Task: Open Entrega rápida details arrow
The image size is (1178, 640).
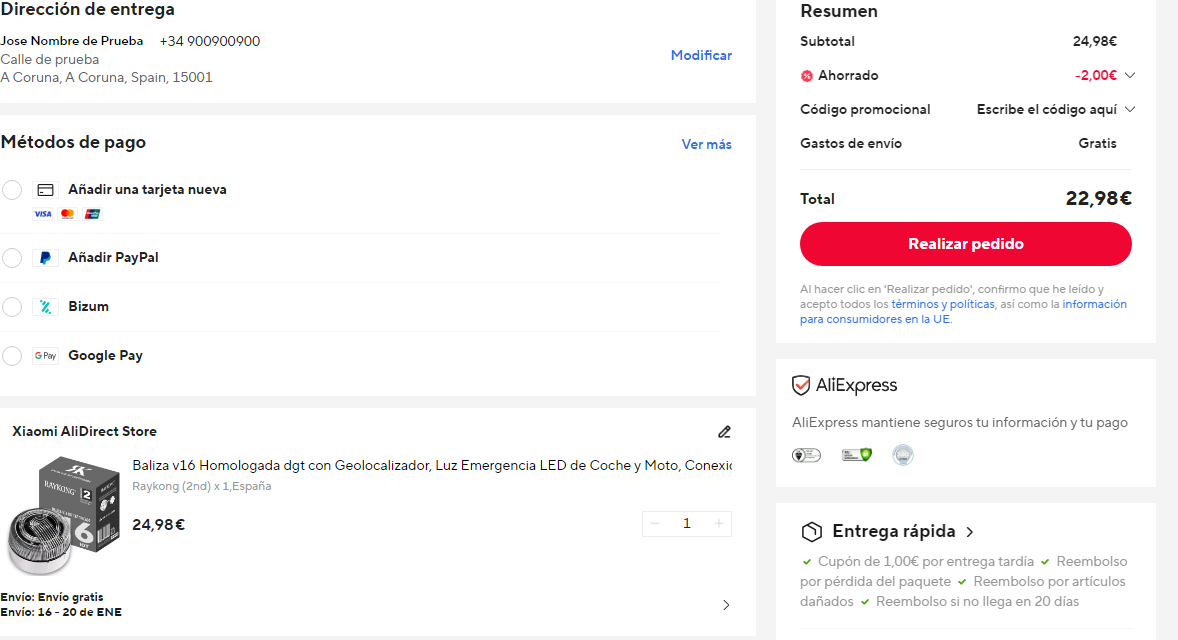Action: [x=970, y=532]
